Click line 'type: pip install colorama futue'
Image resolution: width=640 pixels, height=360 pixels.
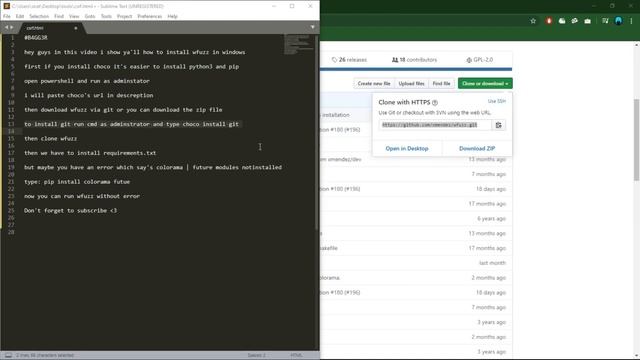77,182
